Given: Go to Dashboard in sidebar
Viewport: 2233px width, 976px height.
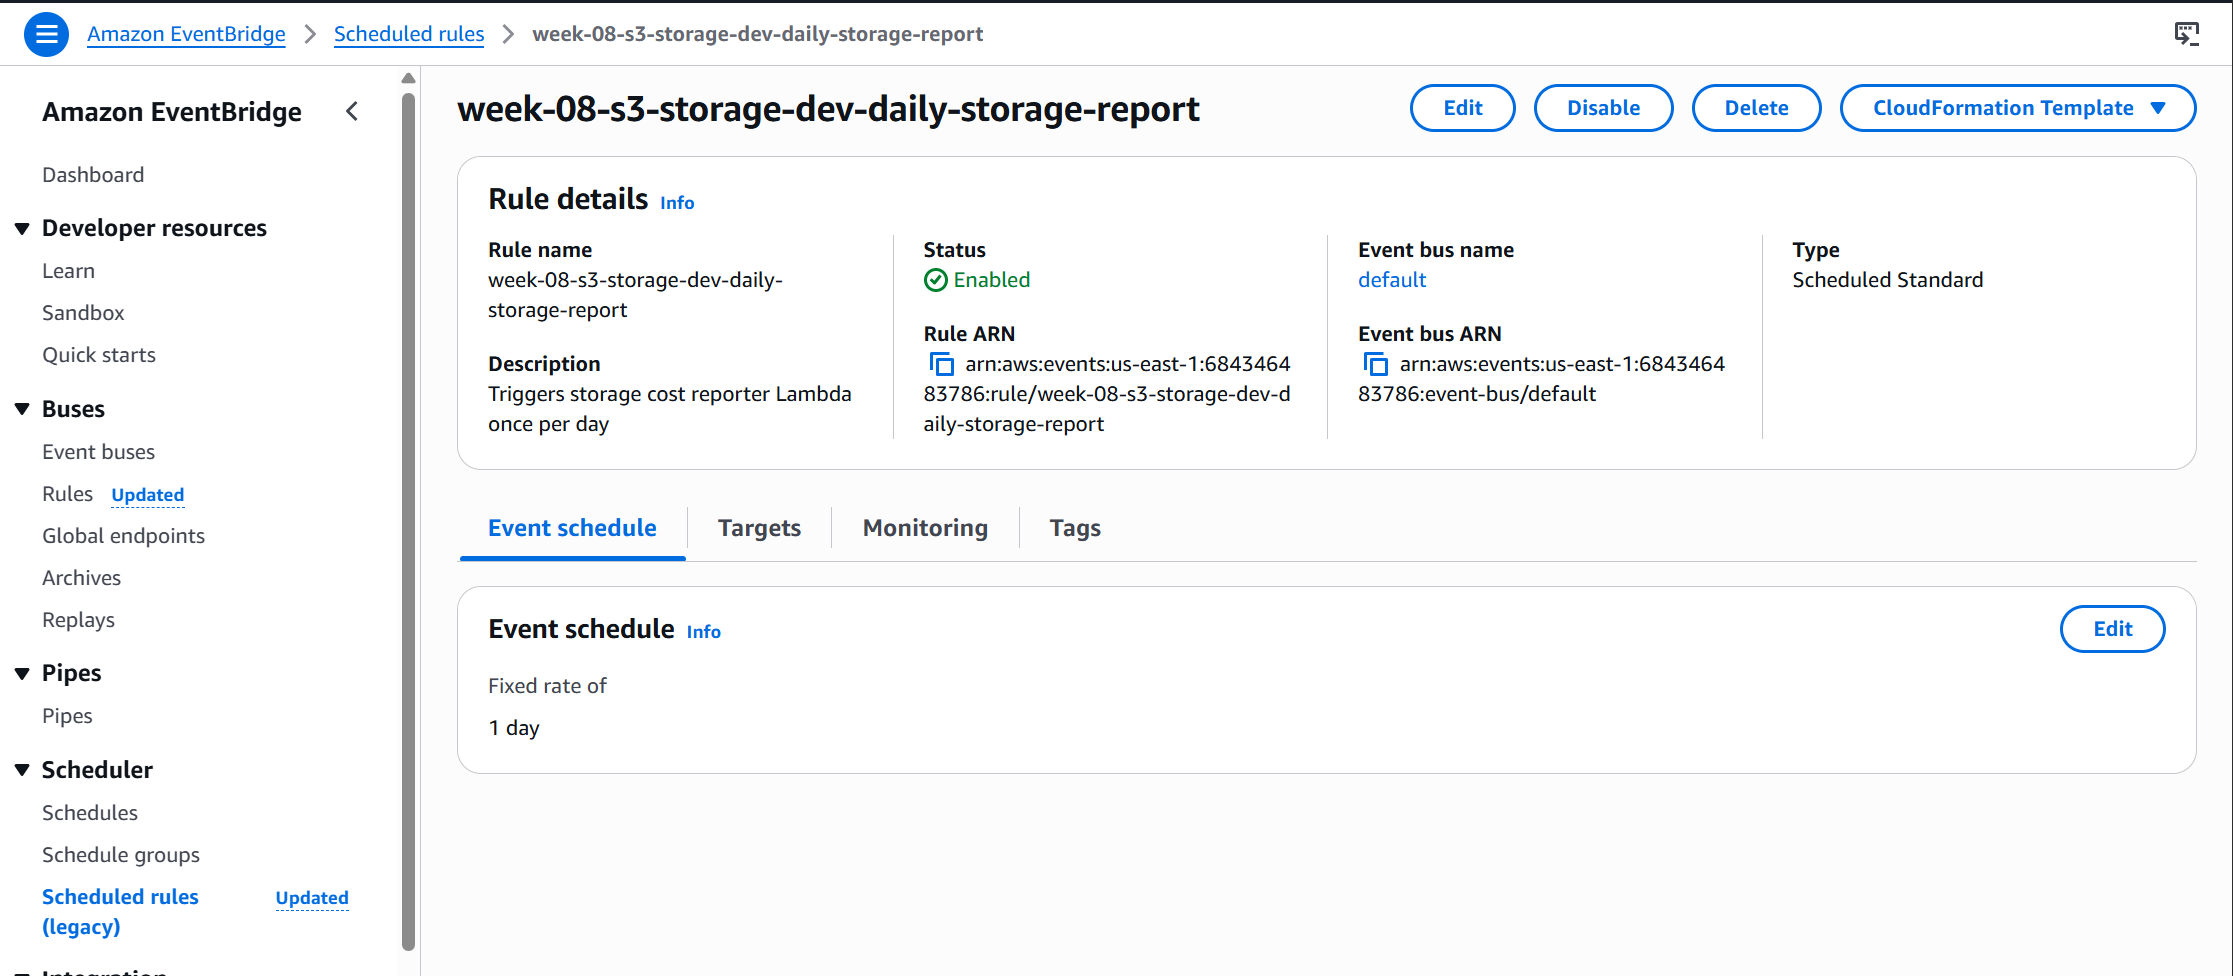Looking at the screenshot, I should (x=93, y=175).
